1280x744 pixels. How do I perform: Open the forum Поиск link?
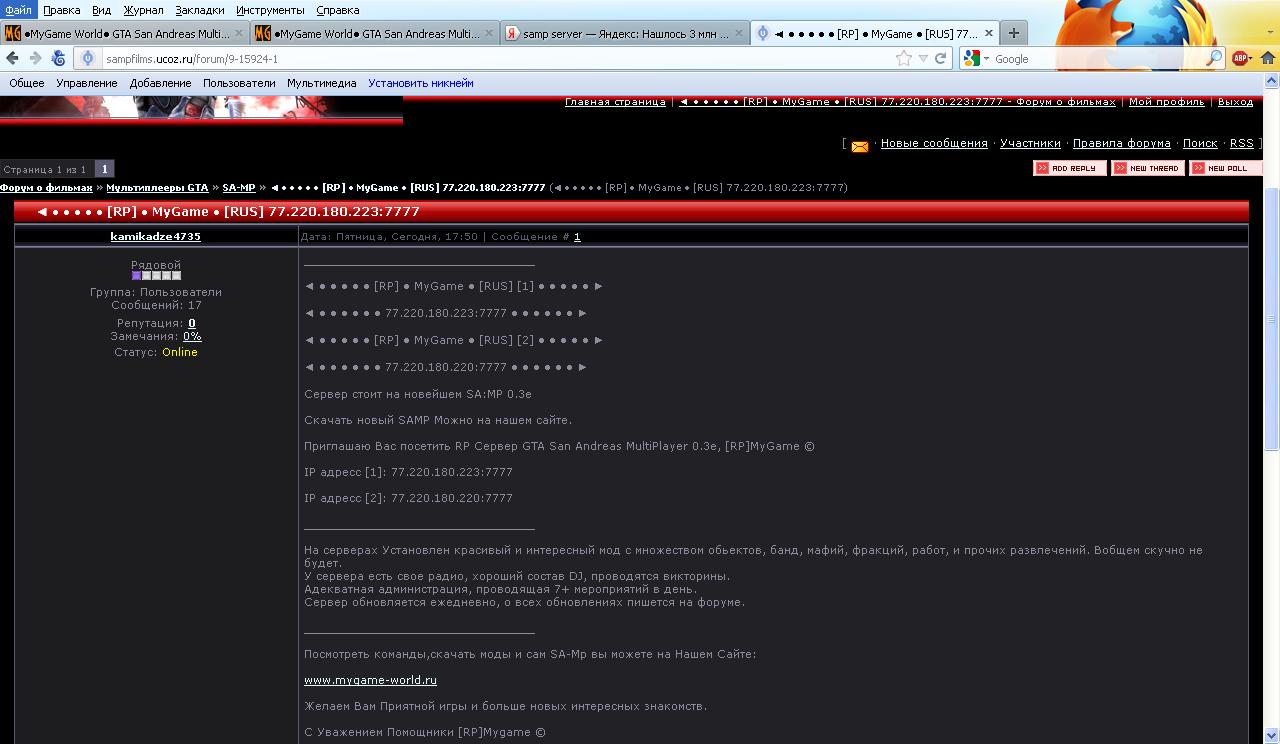tap(1200, 143)
